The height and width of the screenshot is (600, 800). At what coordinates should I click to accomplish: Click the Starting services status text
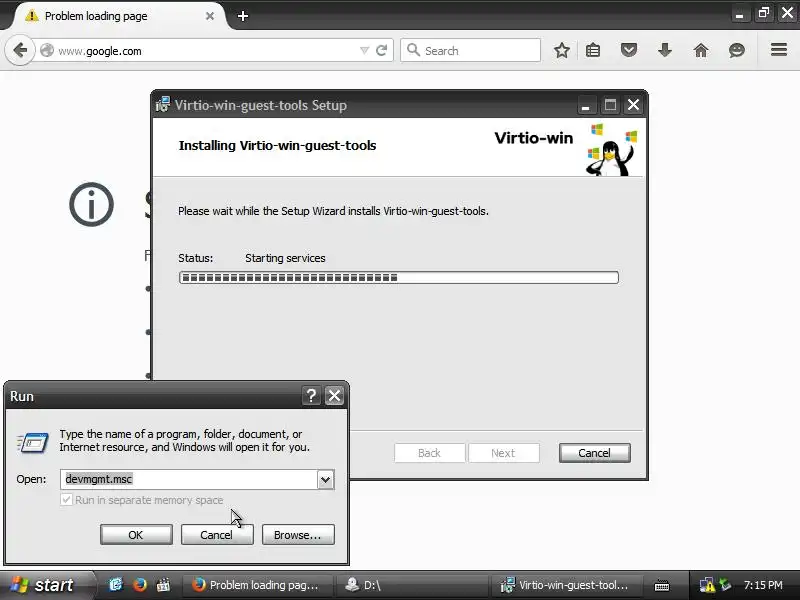click(x=285, y=258)
